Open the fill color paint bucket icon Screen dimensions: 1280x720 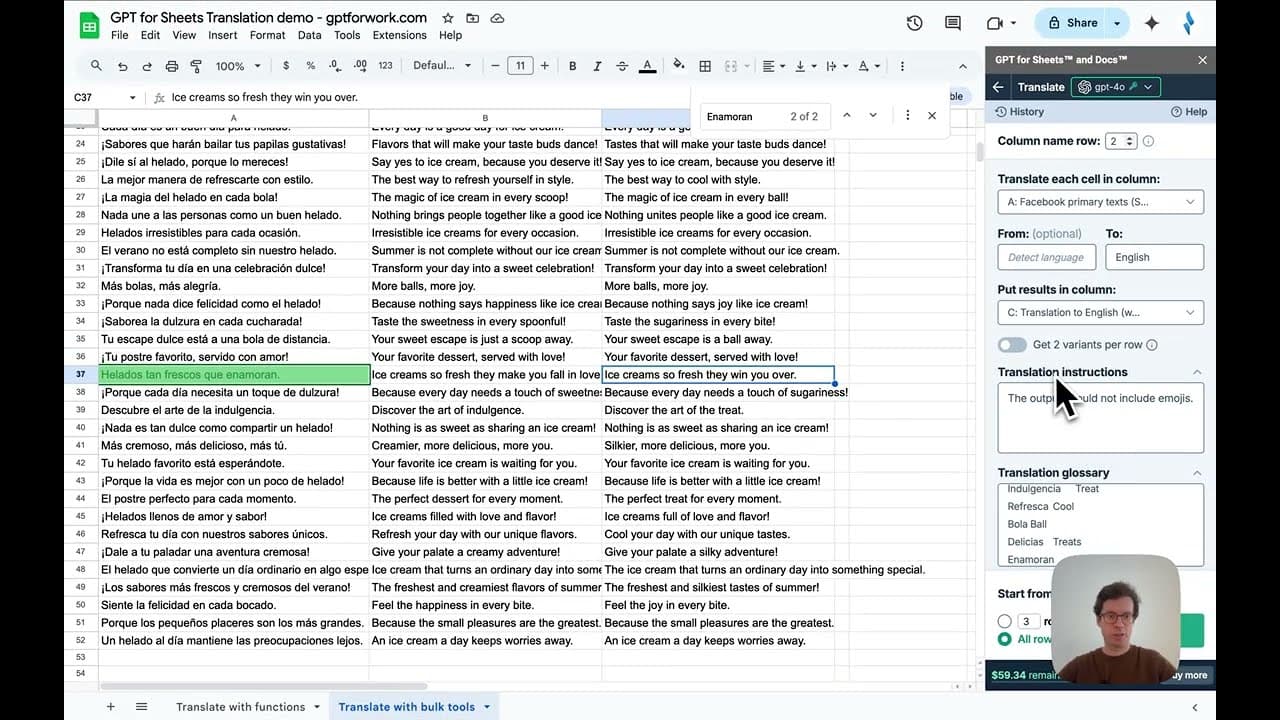click(x=678, y=66)
